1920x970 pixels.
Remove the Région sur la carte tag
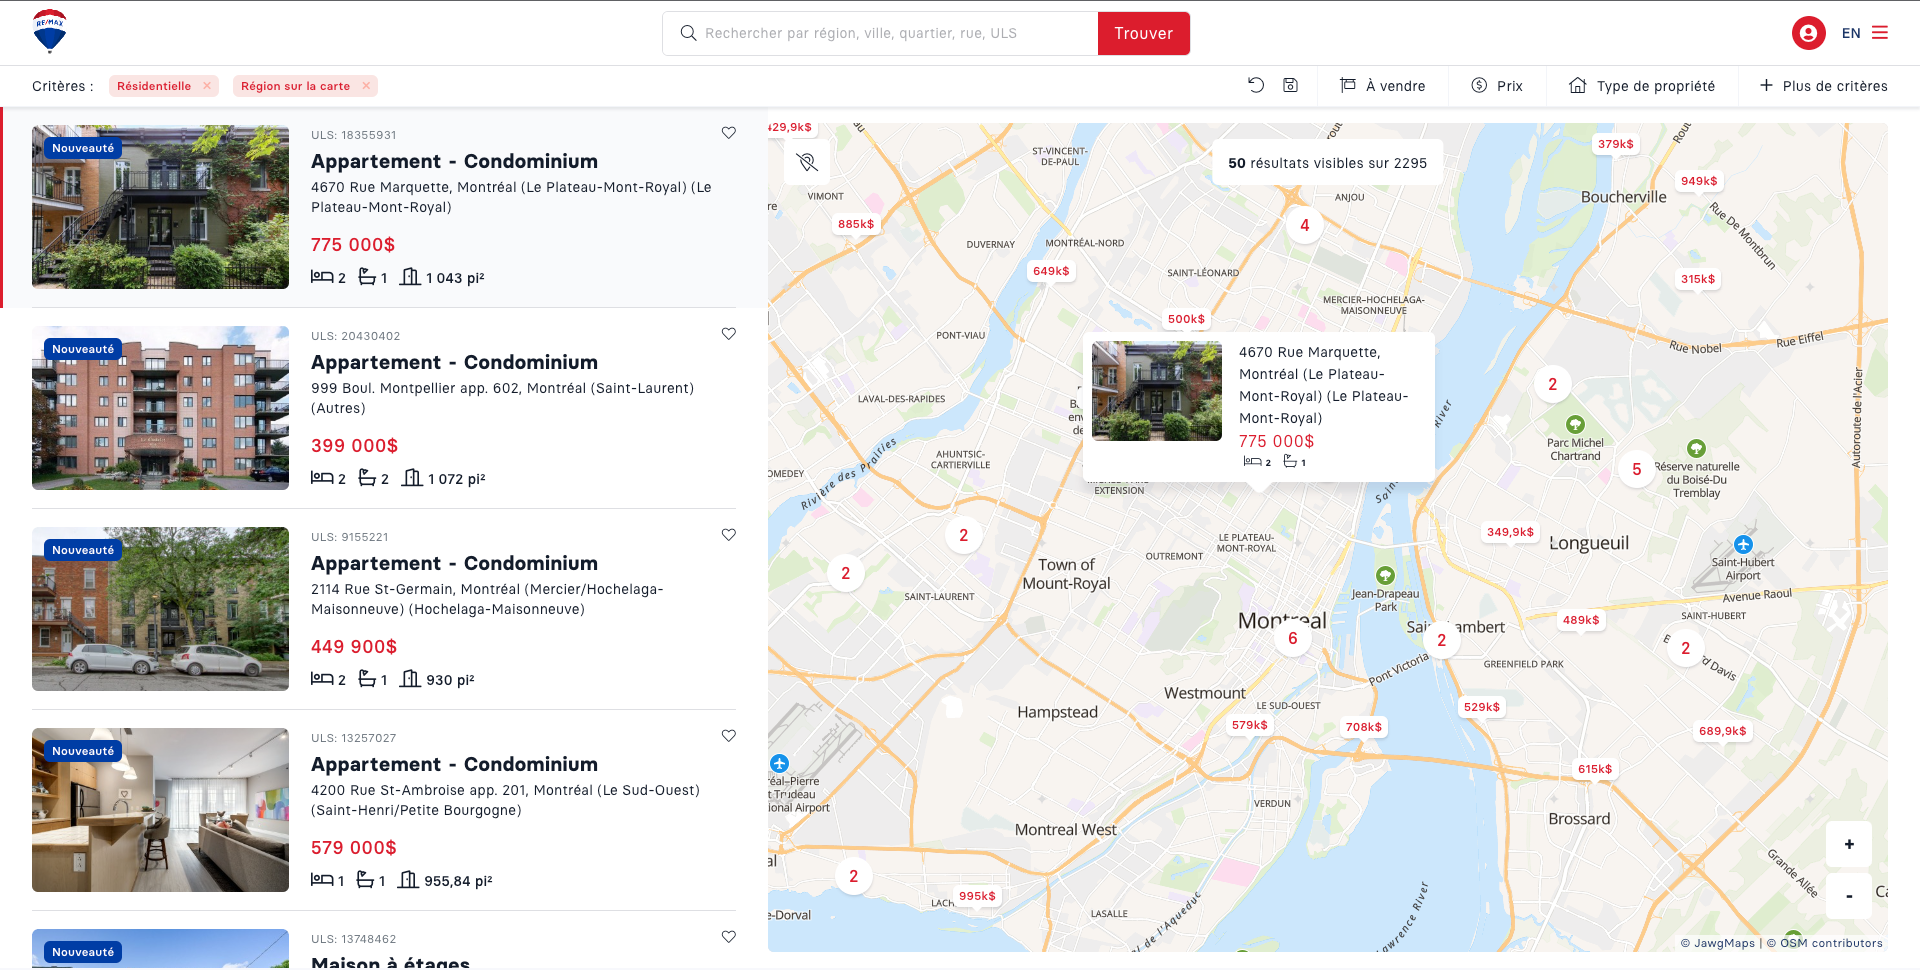(x=366, y=86)
